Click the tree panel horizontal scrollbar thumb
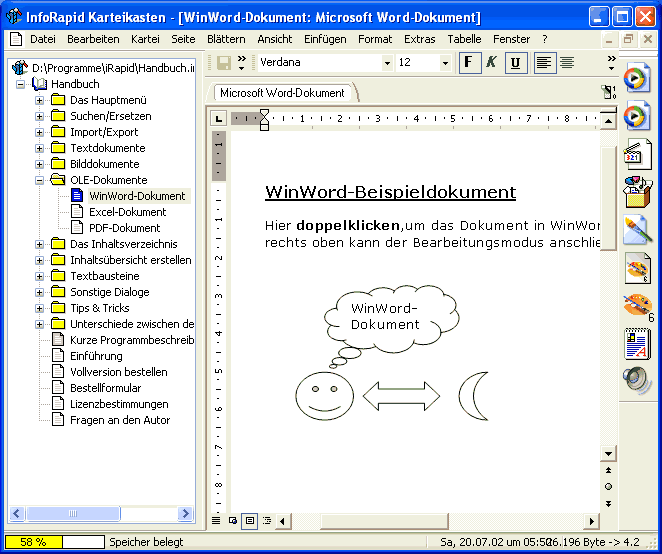662x554 pixels. pyautogui.click(x=73, y=514)
